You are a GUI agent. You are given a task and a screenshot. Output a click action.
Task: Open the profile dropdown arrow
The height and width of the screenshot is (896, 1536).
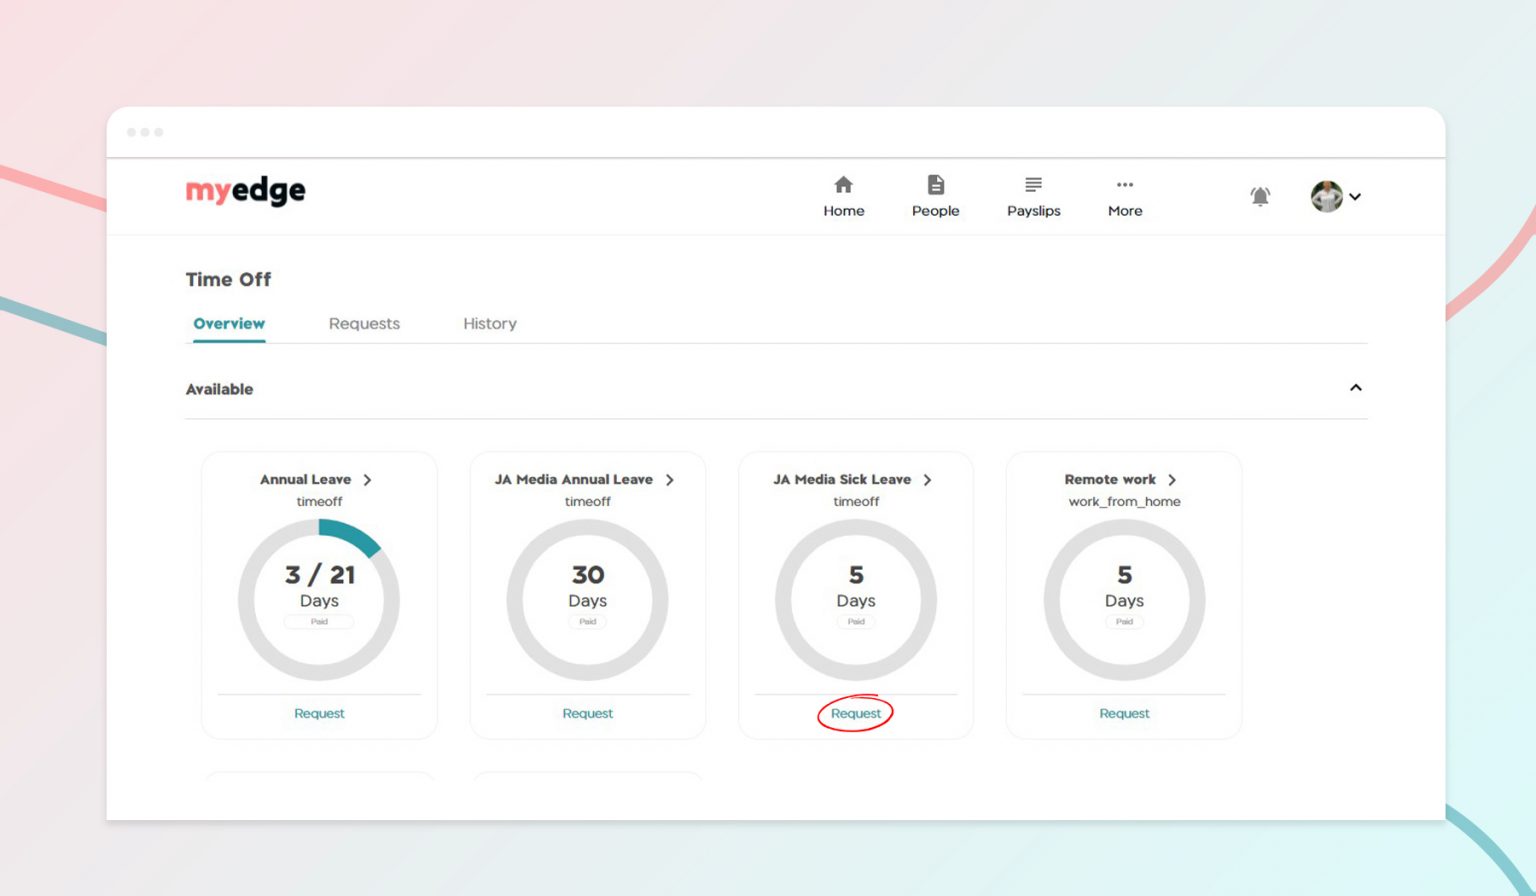point(1355,197)
